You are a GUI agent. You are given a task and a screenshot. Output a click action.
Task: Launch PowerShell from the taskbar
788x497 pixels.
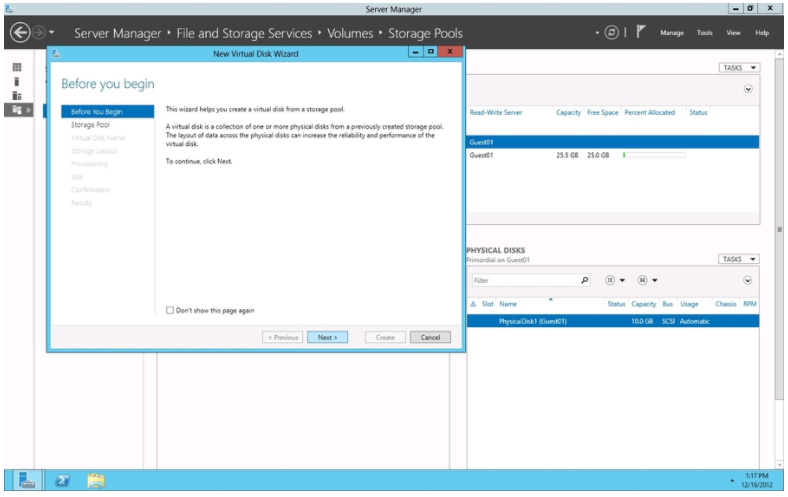point(62,480)
